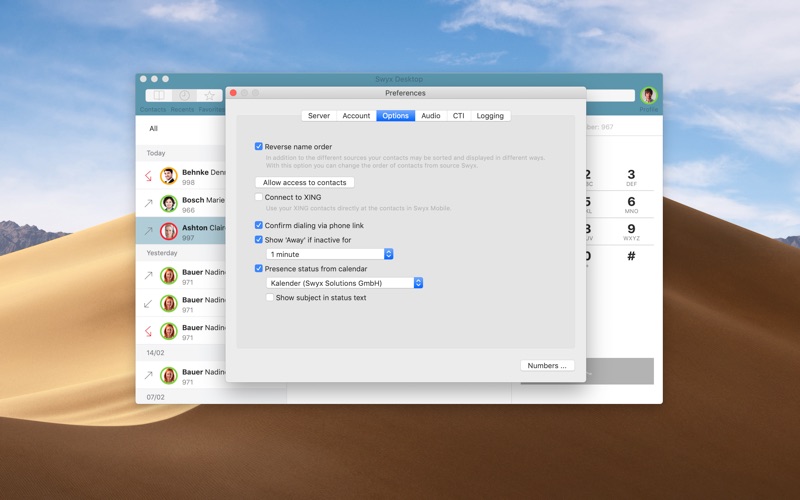Switch to the Server tab

coord(319,116)
